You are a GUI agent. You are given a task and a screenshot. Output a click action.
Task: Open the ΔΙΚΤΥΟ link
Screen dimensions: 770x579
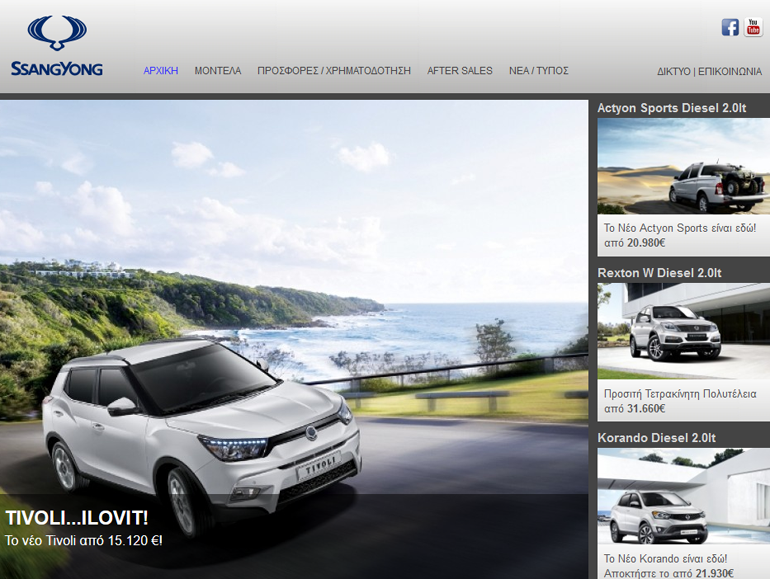click(x=673, y=72)
